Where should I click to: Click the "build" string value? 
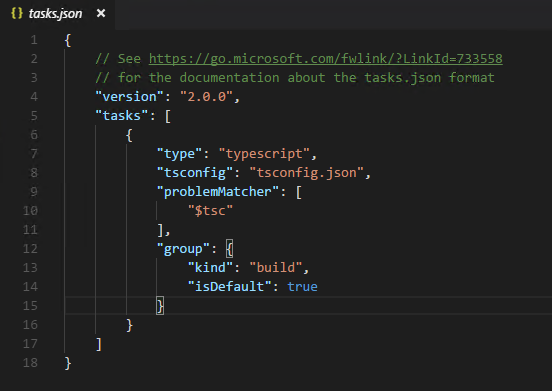(276, 268)
